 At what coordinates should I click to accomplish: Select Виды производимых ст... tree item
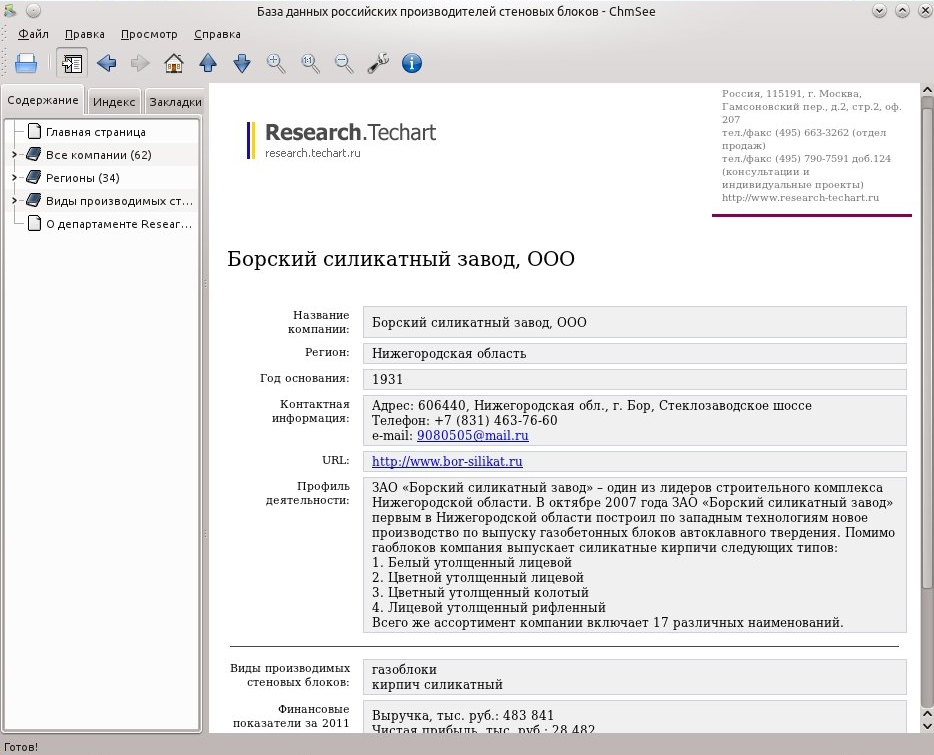119,201
